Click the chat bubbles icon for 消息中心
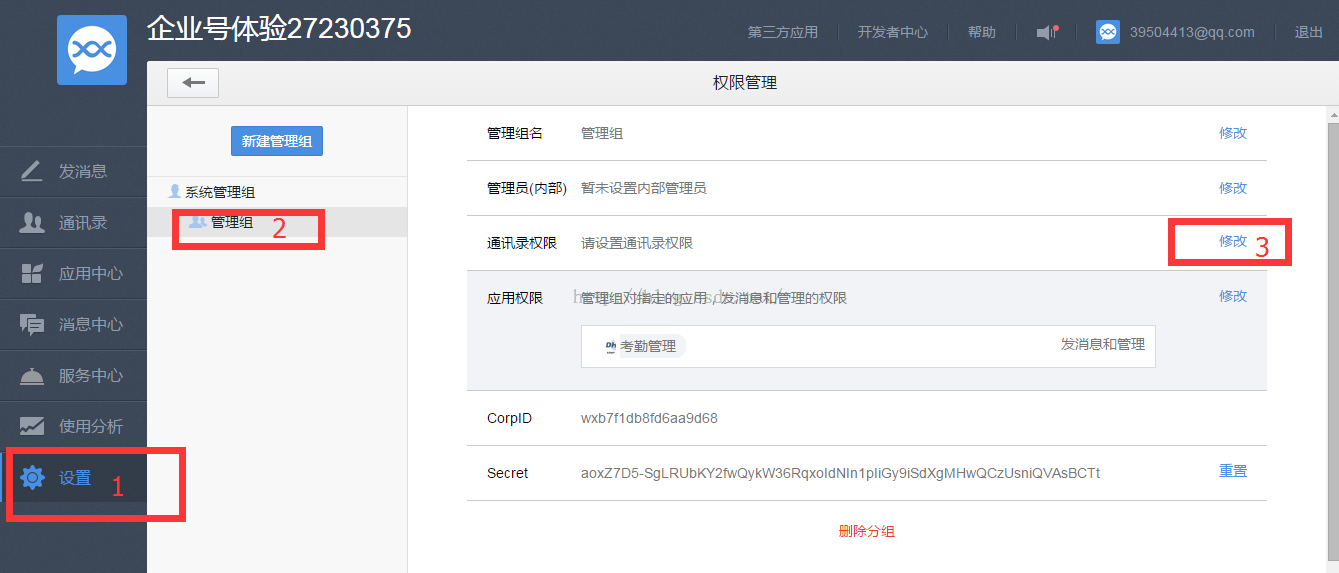This screenshot has height=573, width=1339. click(x=32, y=324)
